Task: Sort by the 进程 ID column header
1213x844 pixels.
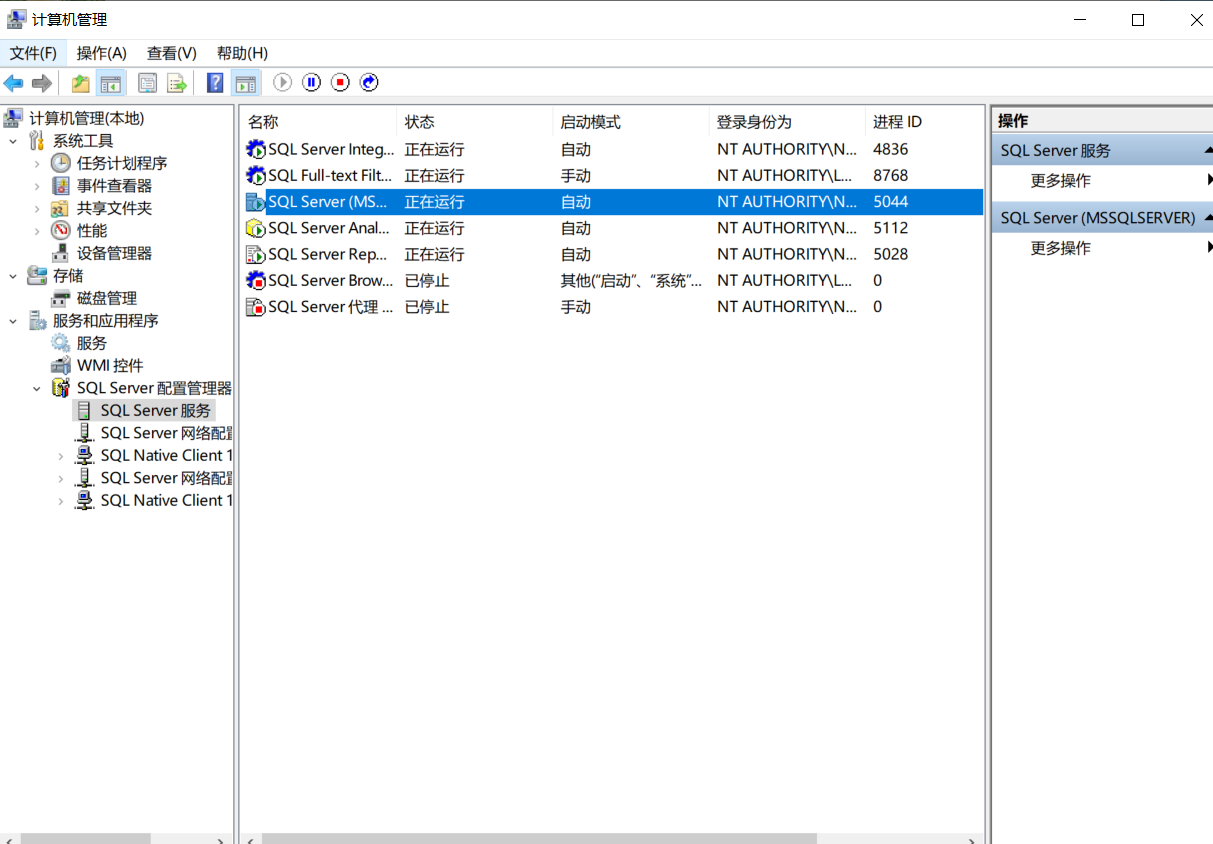Action: 923,122
